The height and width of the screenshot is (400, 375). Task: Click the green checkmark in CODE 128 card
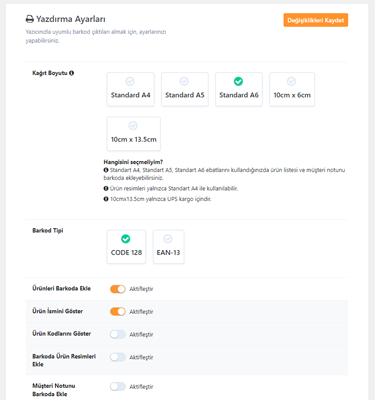126,239
